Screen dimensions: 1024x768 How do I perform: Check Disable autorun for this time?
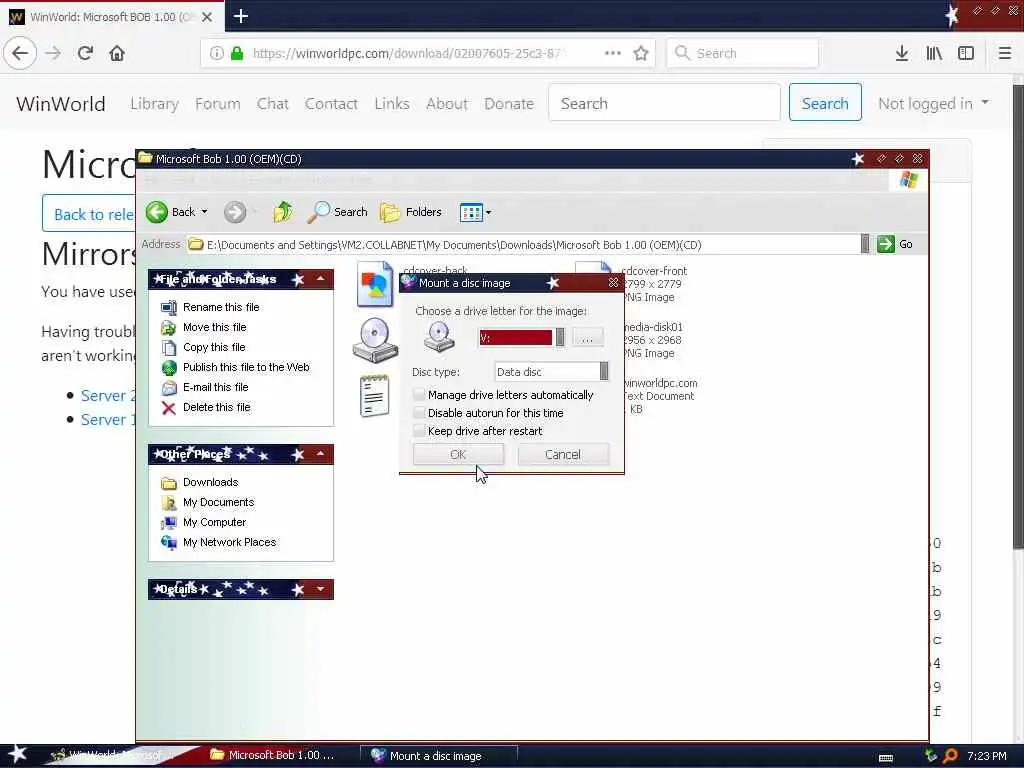(419, 413)
